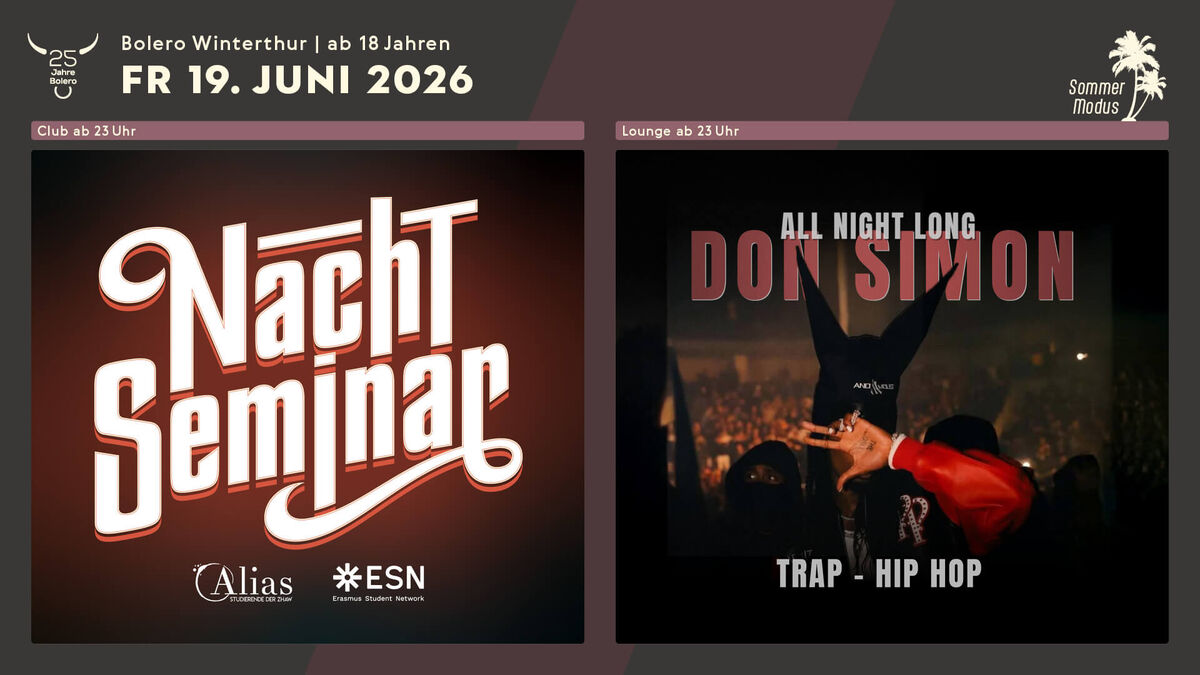
Task: Select the Club ab 23 Uhr bar
Action: point(307,131)
